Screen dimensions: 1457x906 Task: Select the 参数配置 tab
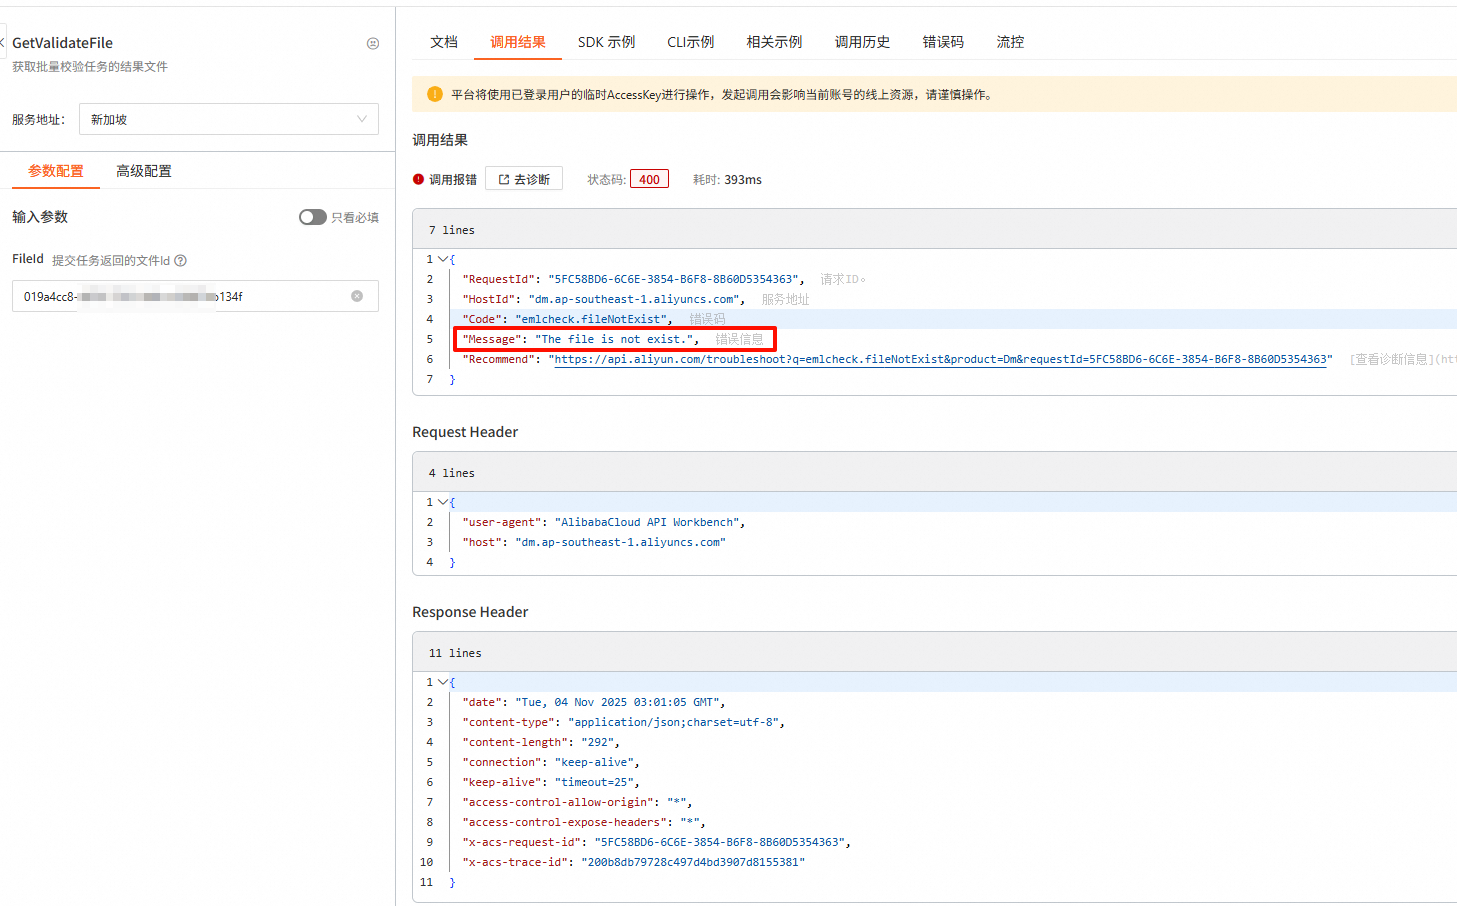(56, 171)
